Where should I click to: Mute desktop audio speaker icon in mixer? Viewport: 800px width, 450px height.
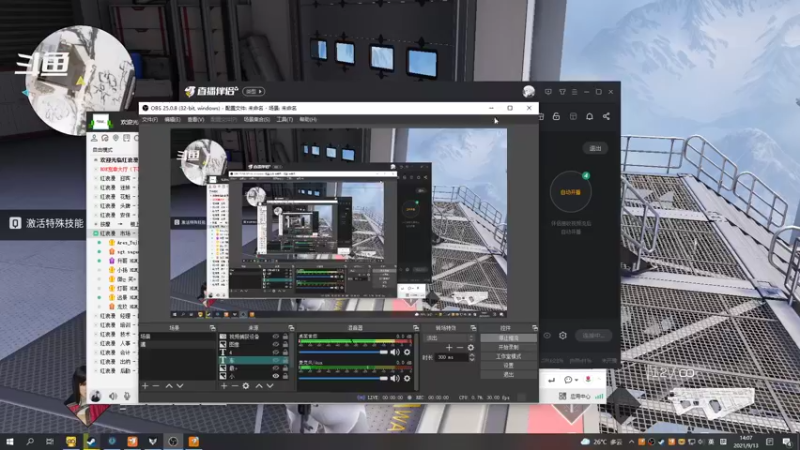pos(395,352)
